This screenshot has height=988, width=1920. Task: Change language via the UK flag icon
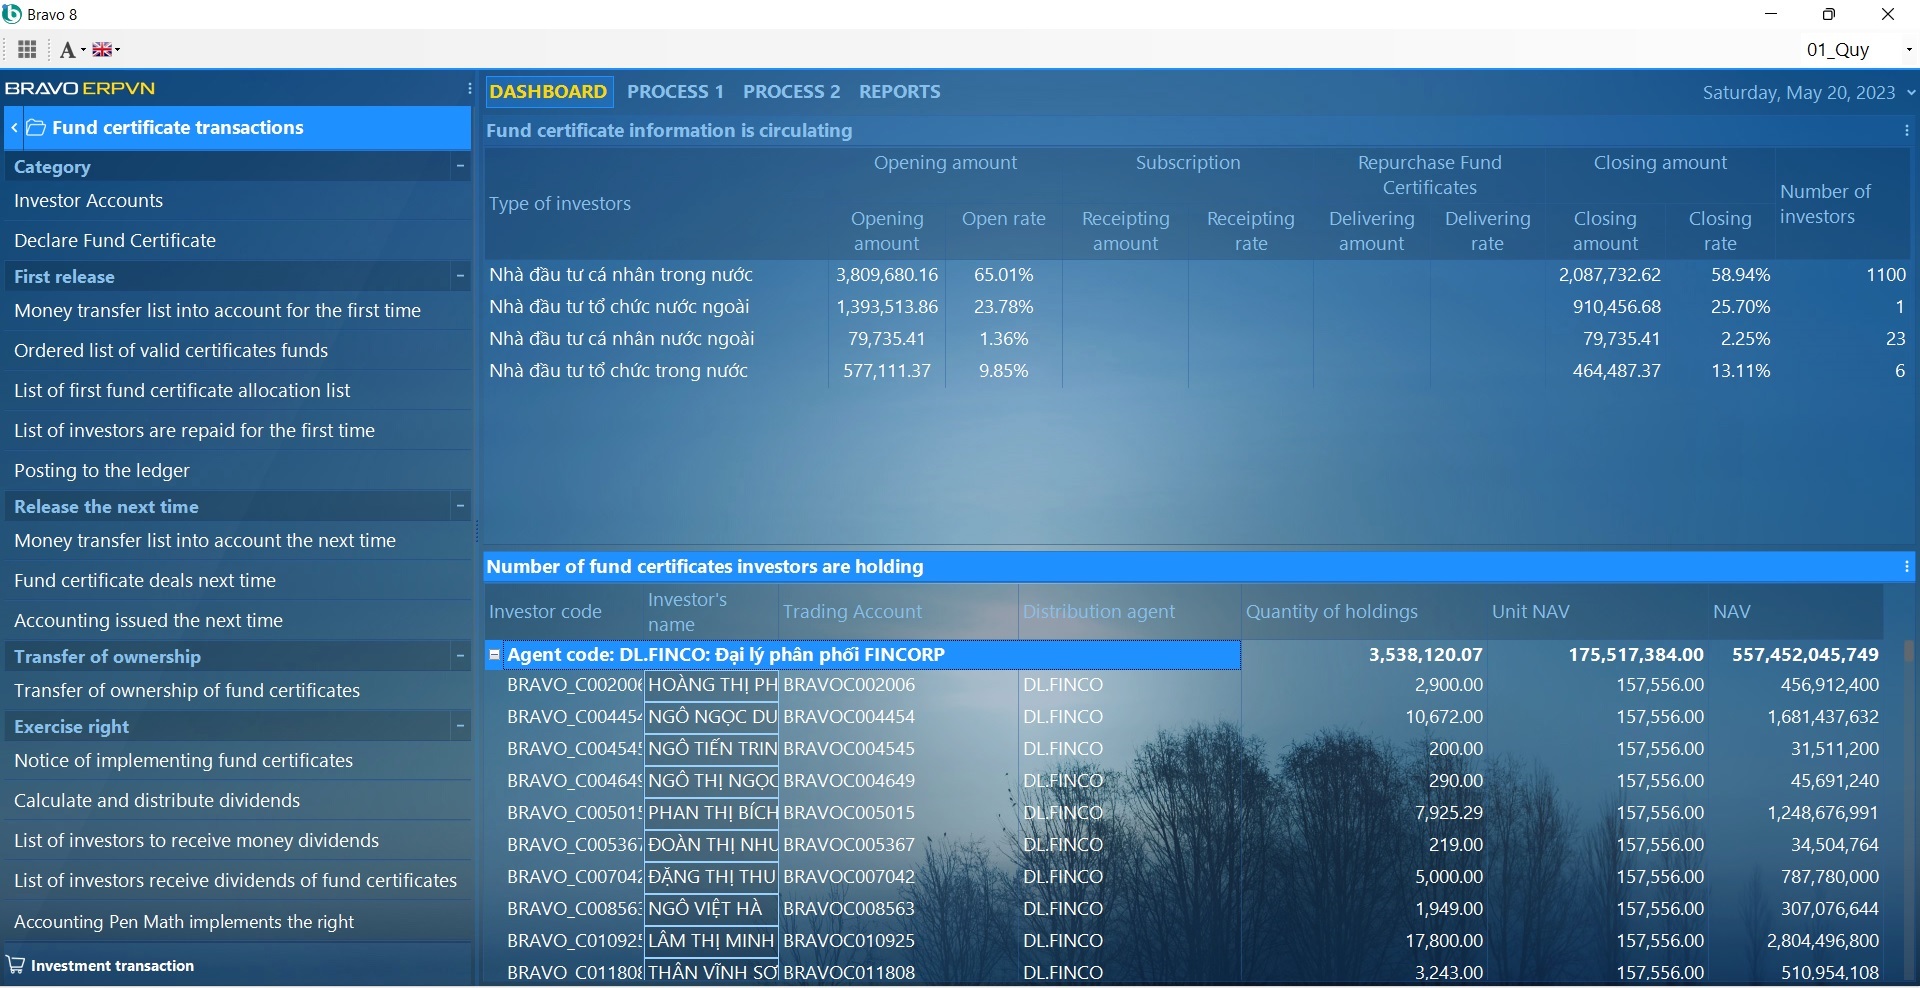[x=103, y=48]
